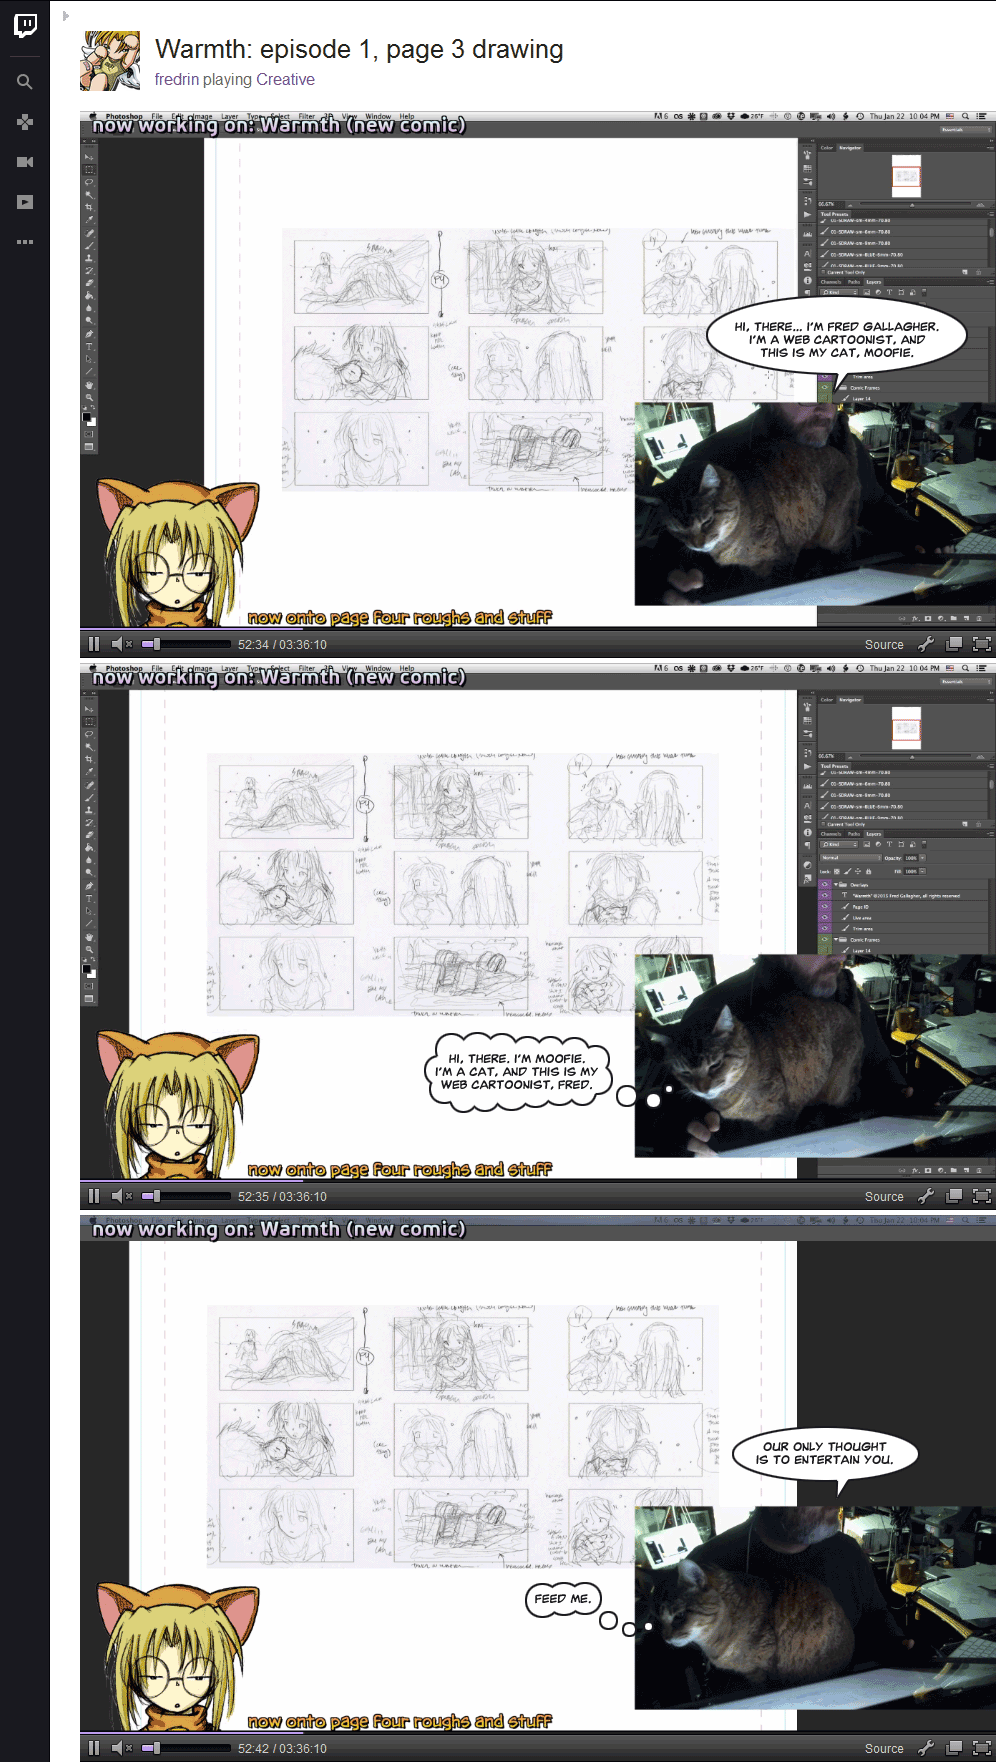The image size is (996, 1762).
Task: Open Layers panel flyout menu in 52:35 frame
Action: (x=991, y=834)
